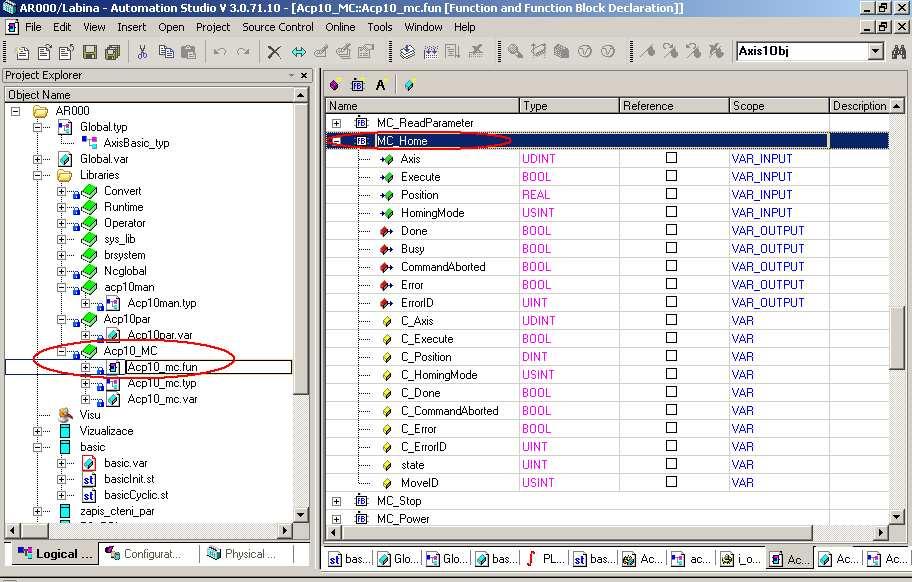
Task: Open the File menu
Action: coord(33,27)
